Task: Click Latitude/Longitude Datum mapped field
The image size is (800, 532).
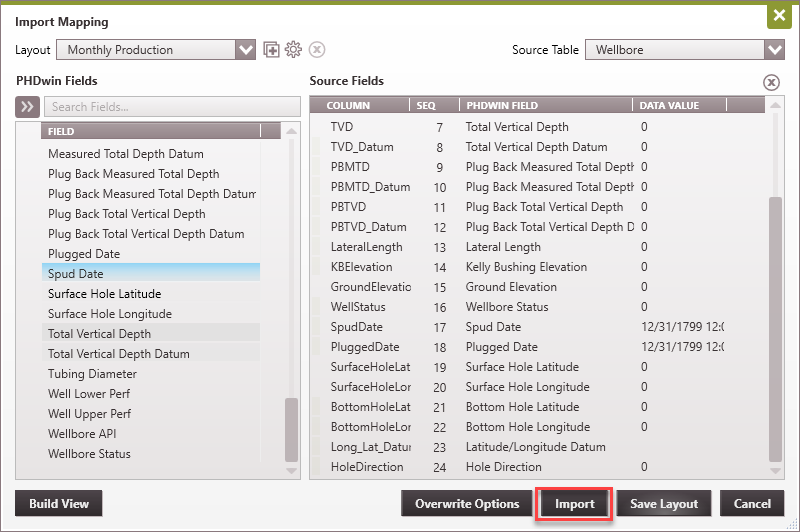Action: 535,447
